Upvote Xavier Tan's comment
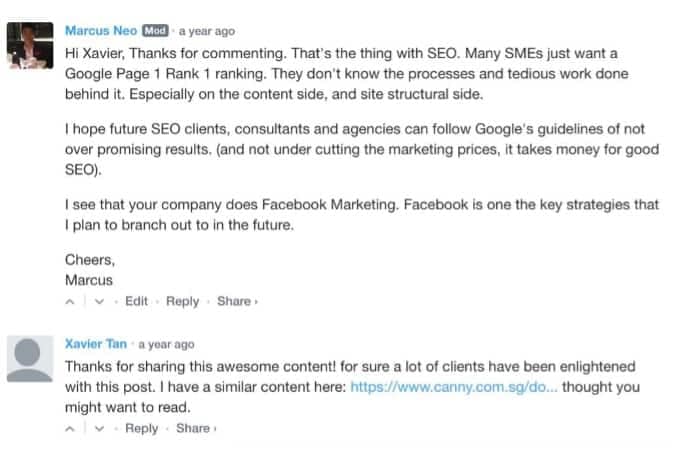Viewport: 673px width, 452px height. (70, 428)
